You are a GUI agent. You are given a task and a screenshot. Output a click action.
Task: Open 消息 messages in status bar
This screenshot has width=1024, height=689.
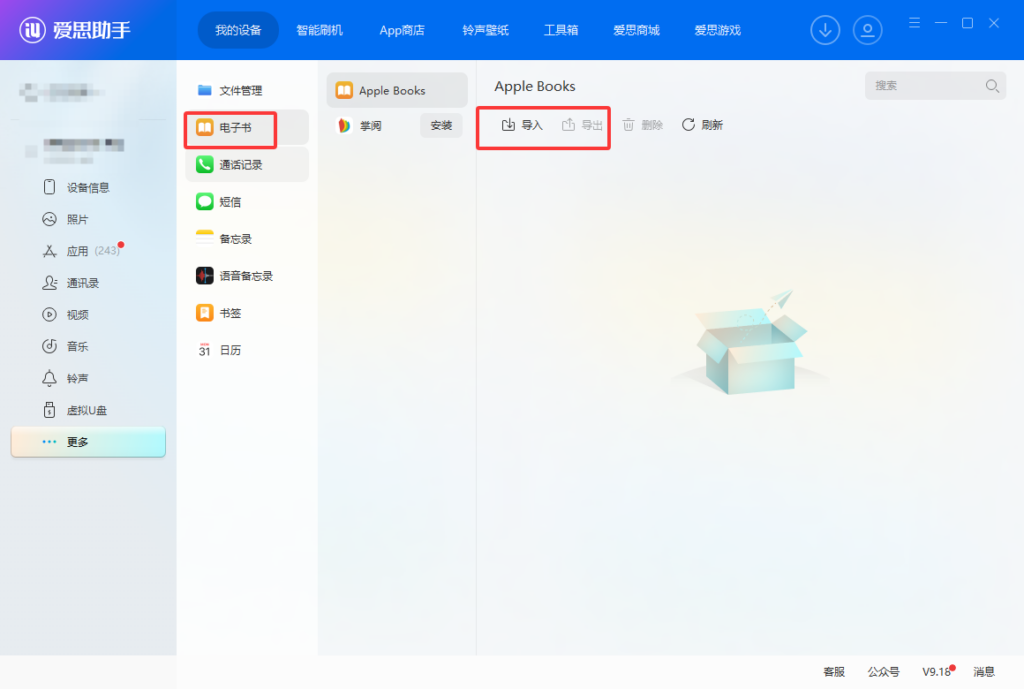(984, 672)
